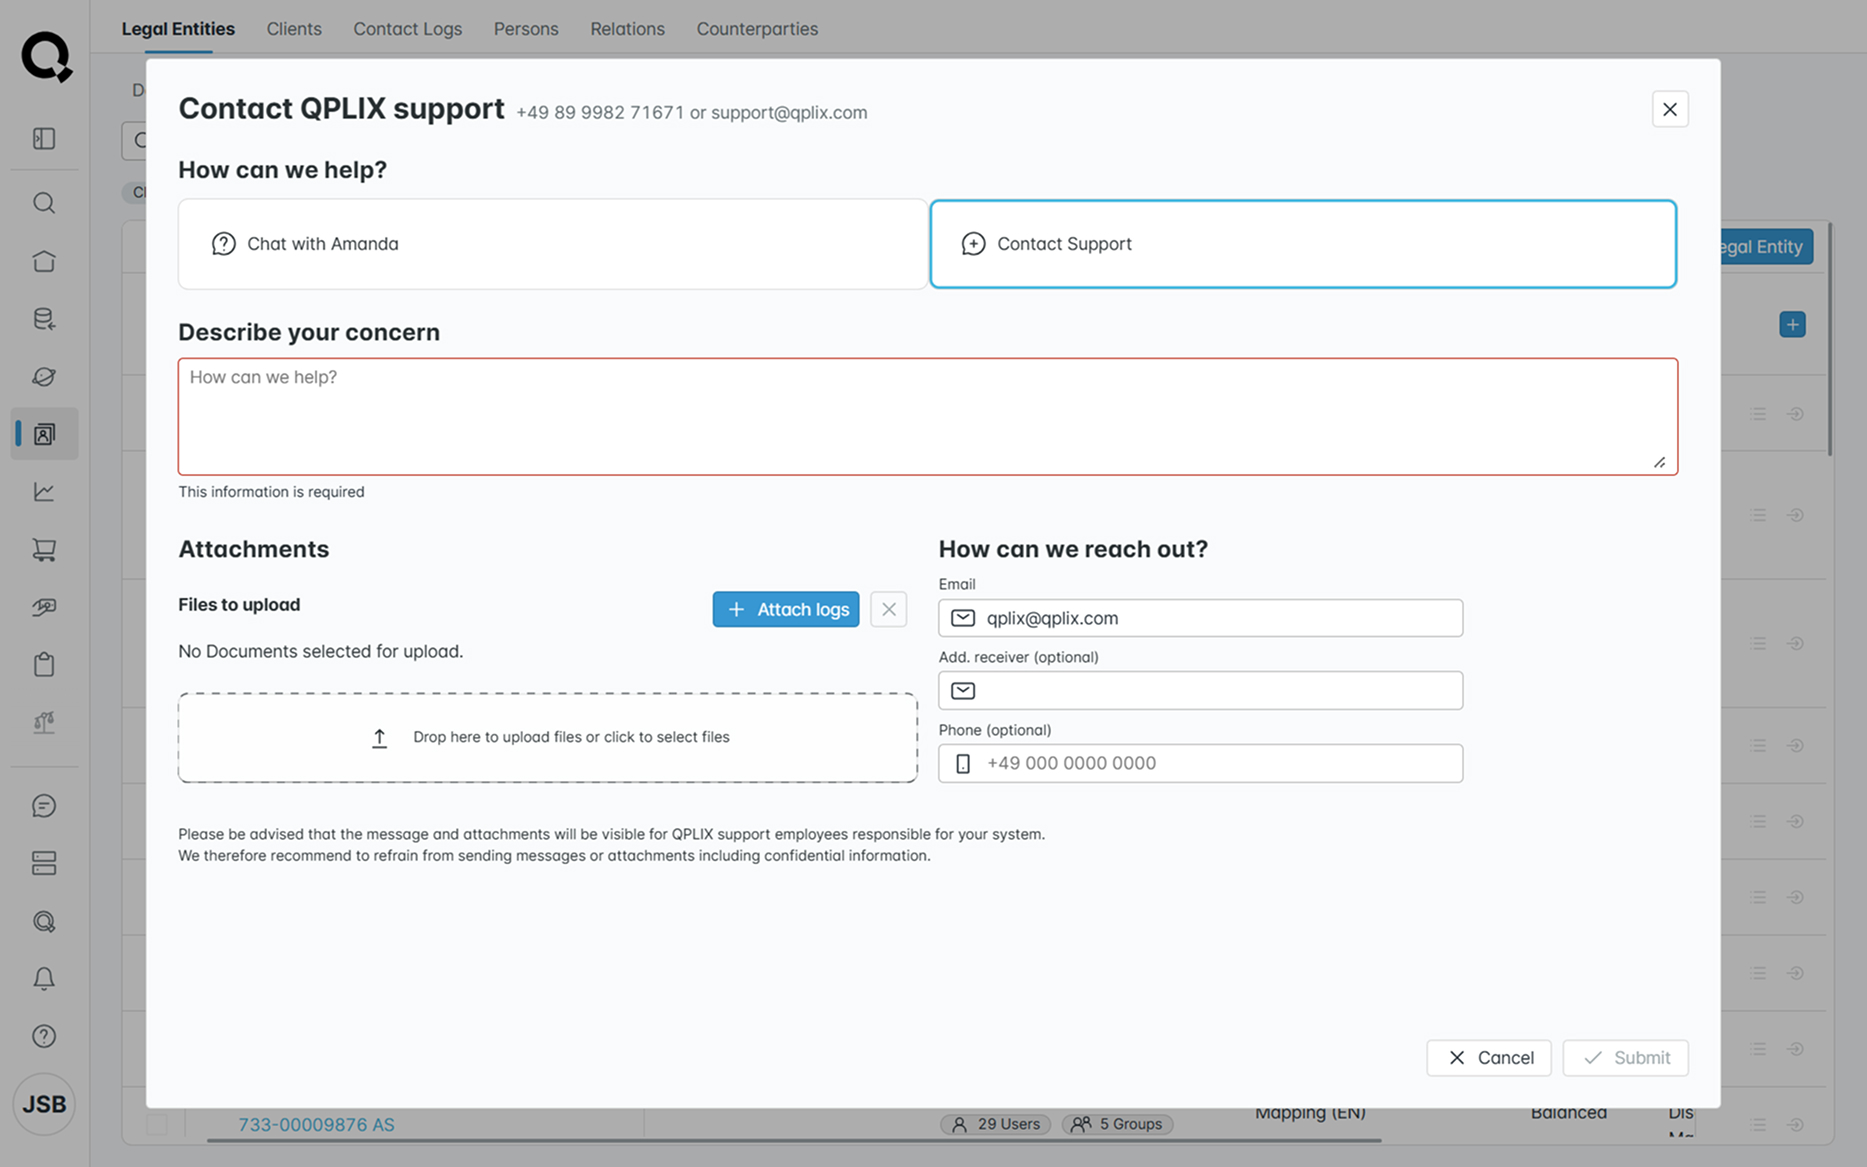Open the payment hand icon in sidebar
Image resolution: width=1867 pixels, height=1167 pixels.
(44, 607)
